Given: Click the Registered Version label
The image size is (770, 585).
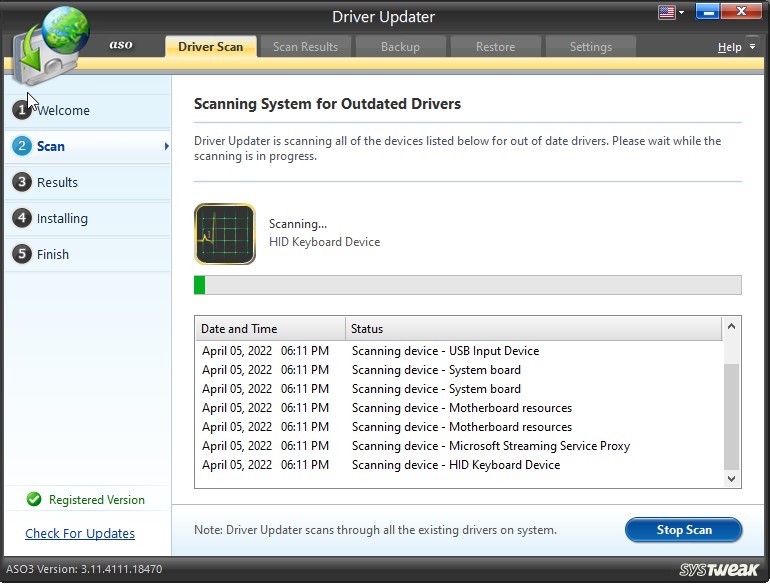Looking at the screenshot, I should (97, 500).
